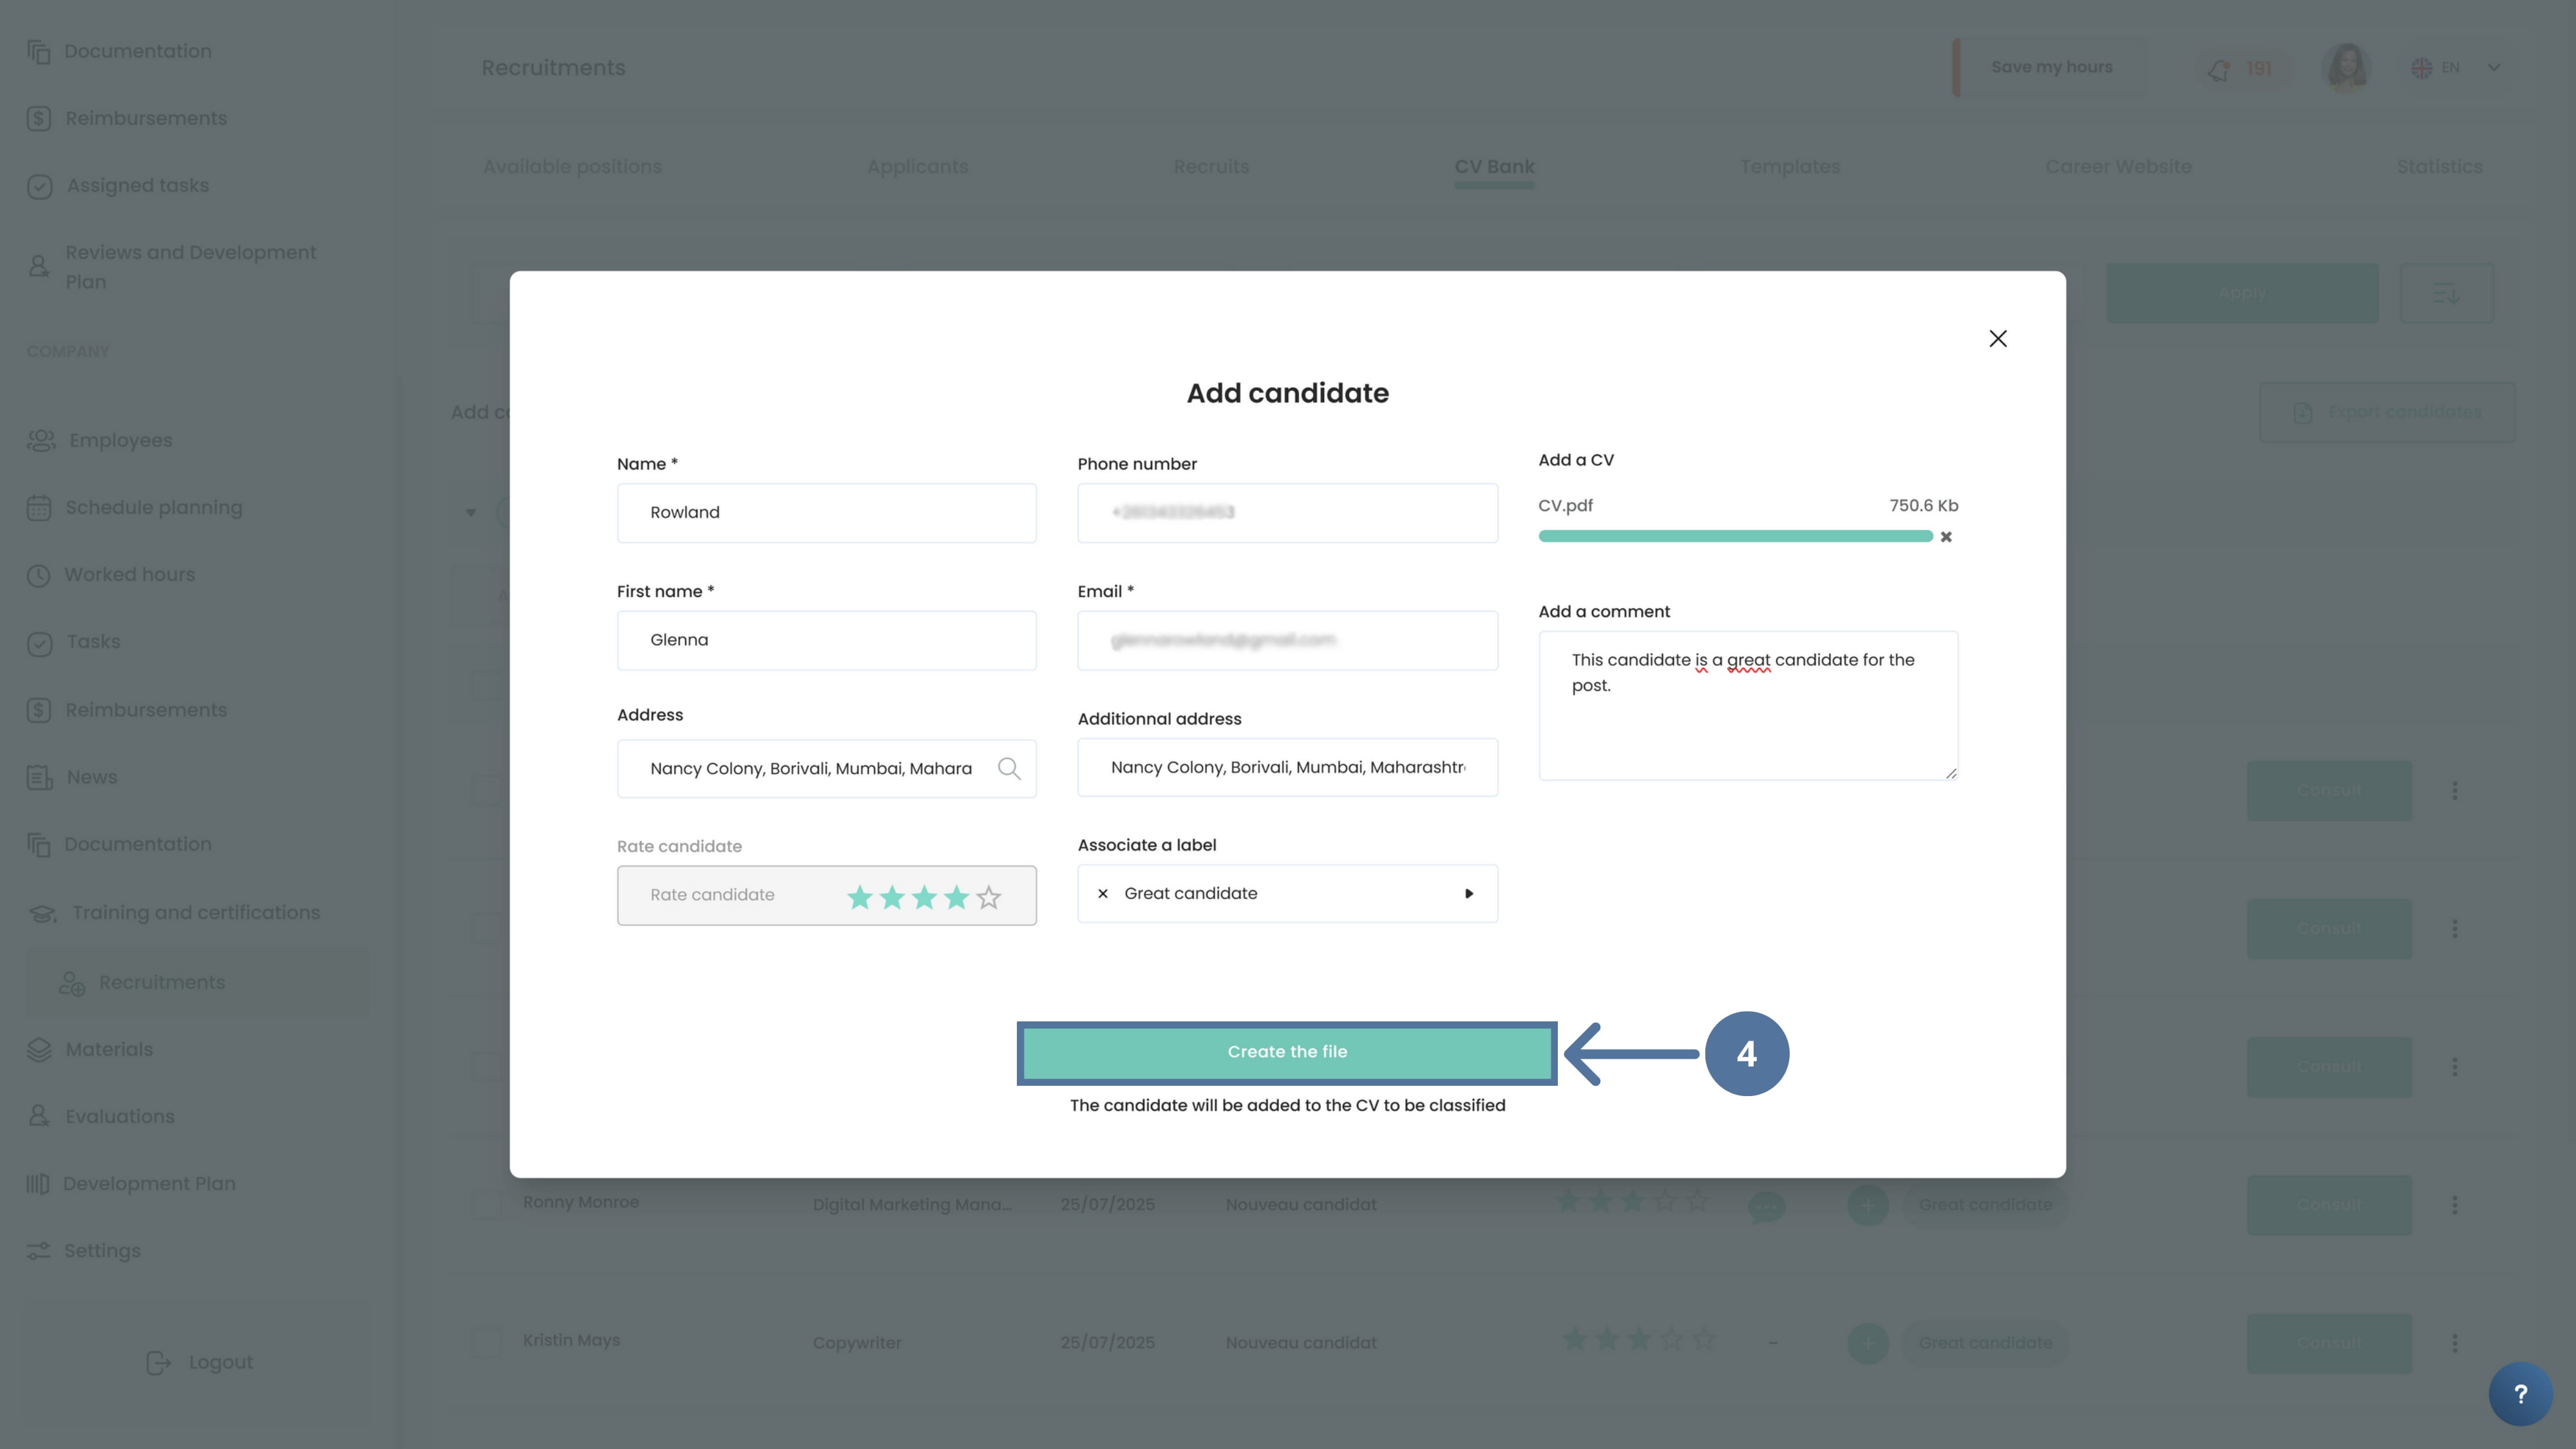This screenshot has width=2576, height=1449.
Task: Switch to Statistics tab
Action: (2439, 167)
